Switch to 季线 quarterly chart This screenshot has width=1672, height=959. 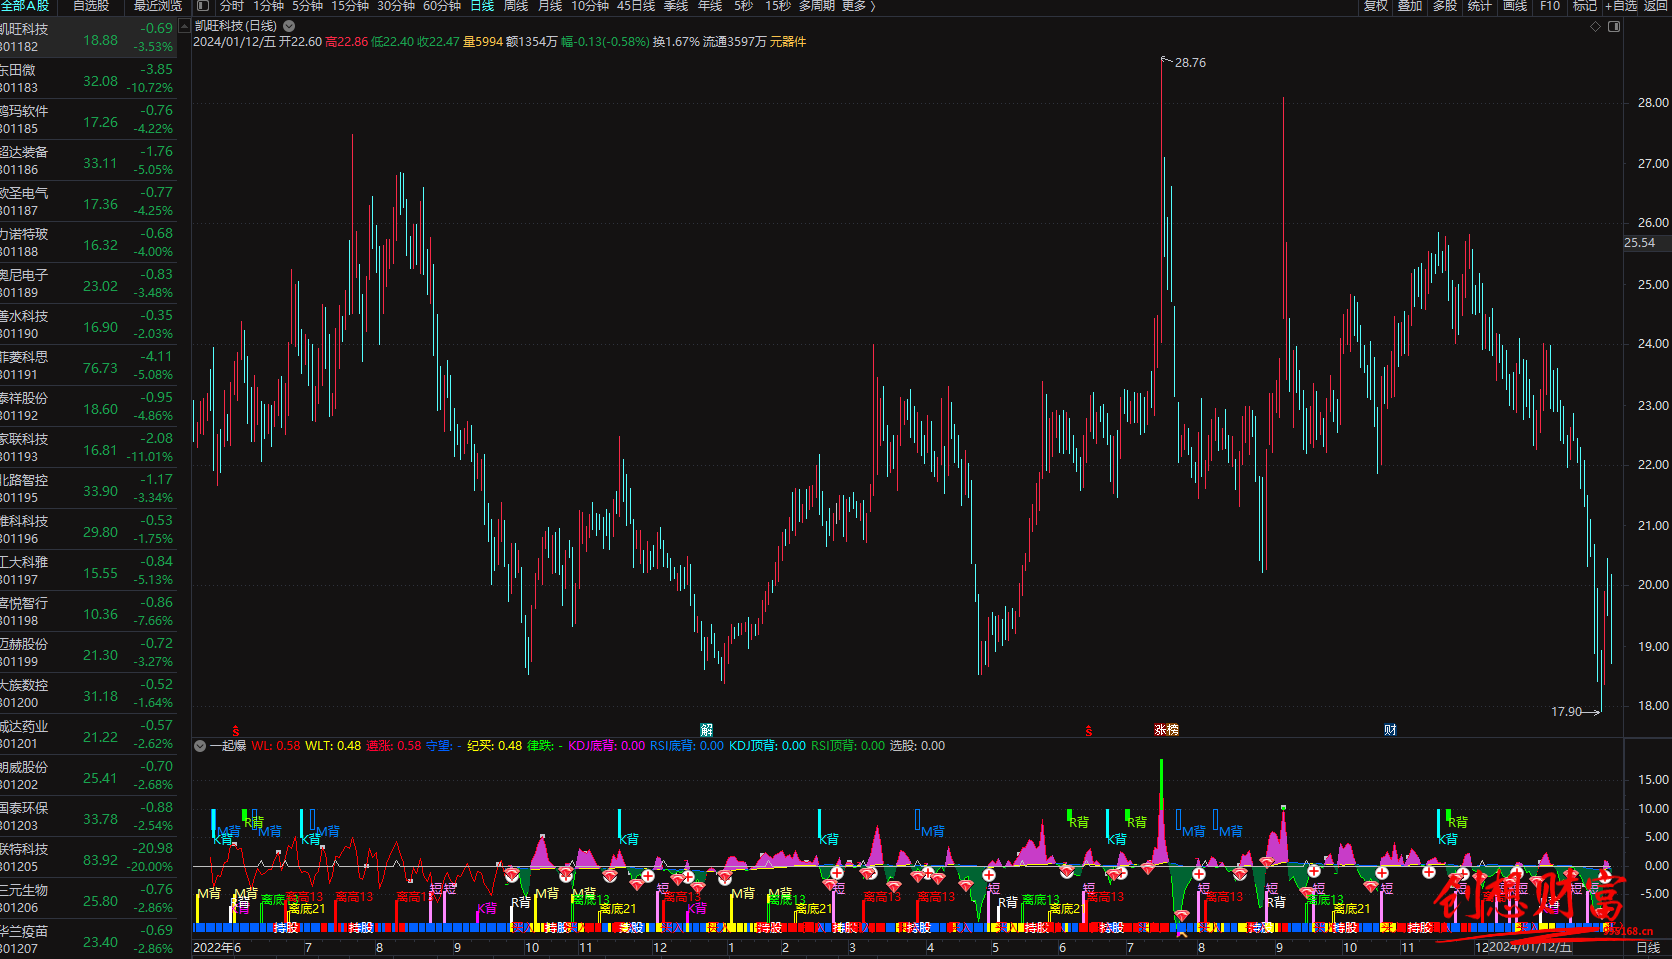pyautogui.click(x=676, y=6)
